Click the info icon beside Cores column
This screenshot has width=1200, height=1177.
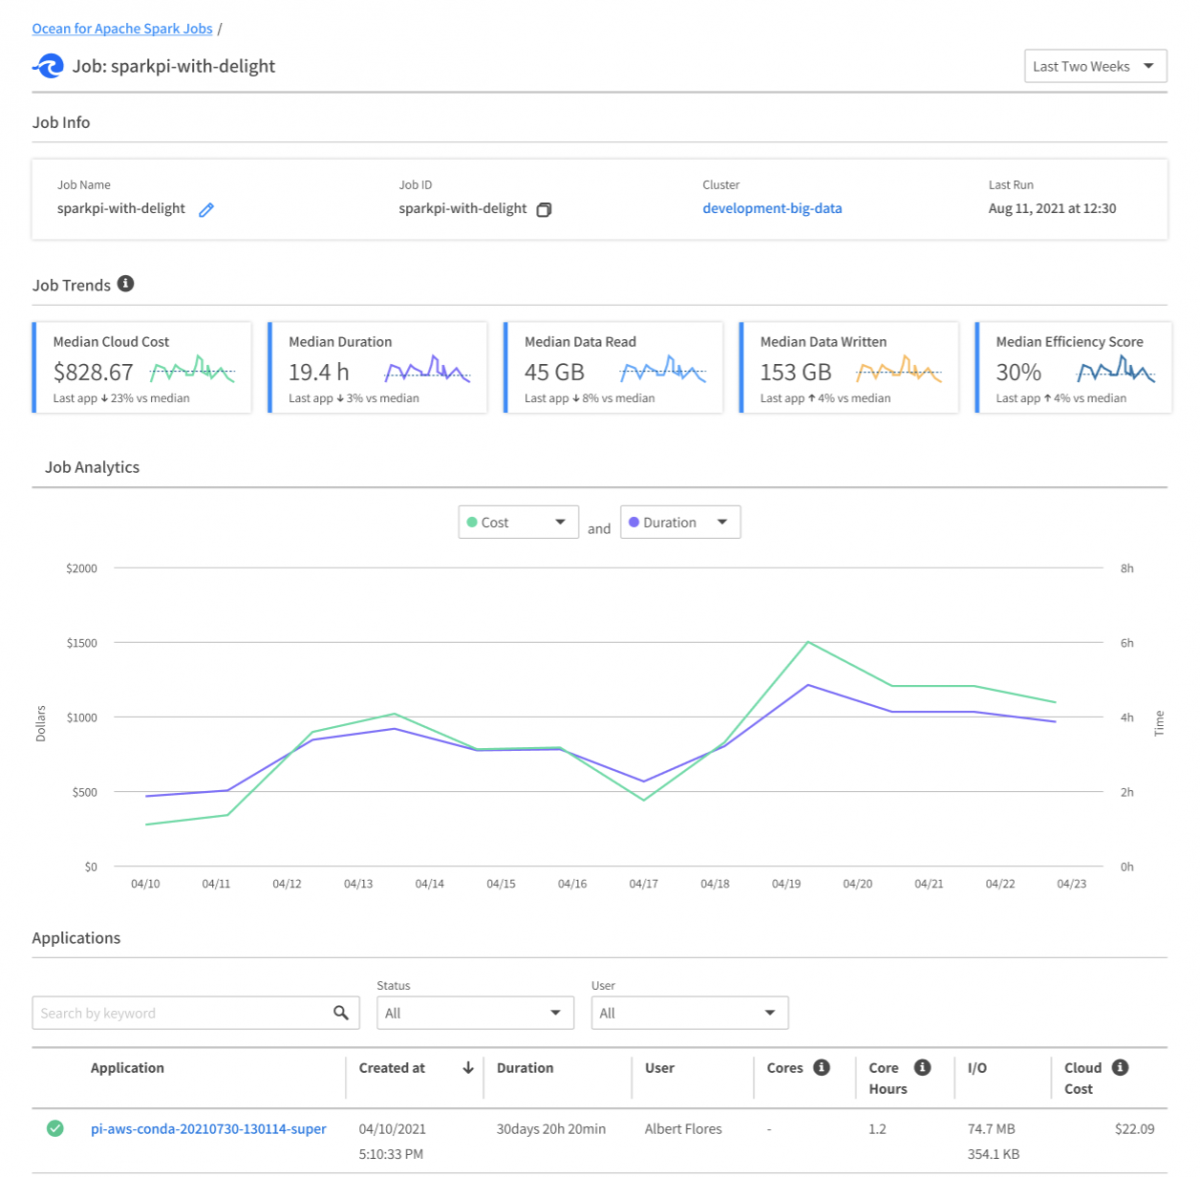822,1068
